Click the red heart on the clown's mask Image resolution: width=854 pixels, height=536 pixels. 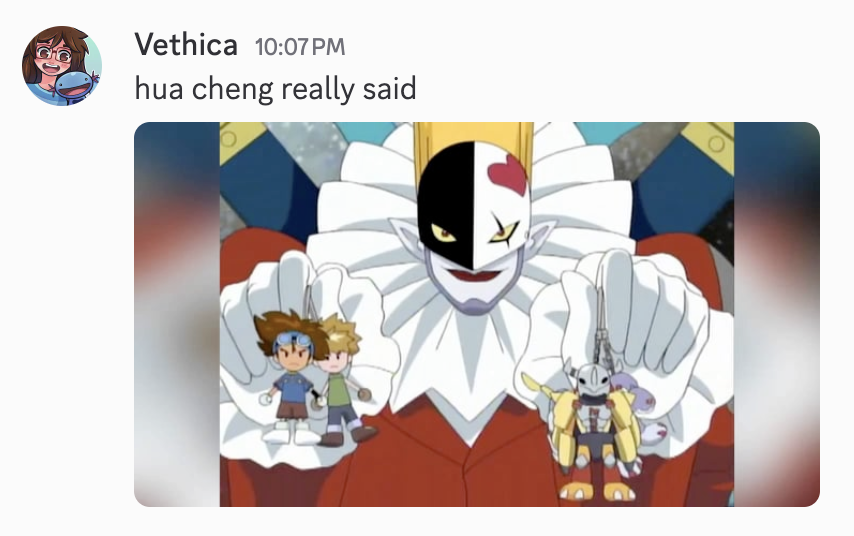508,174
